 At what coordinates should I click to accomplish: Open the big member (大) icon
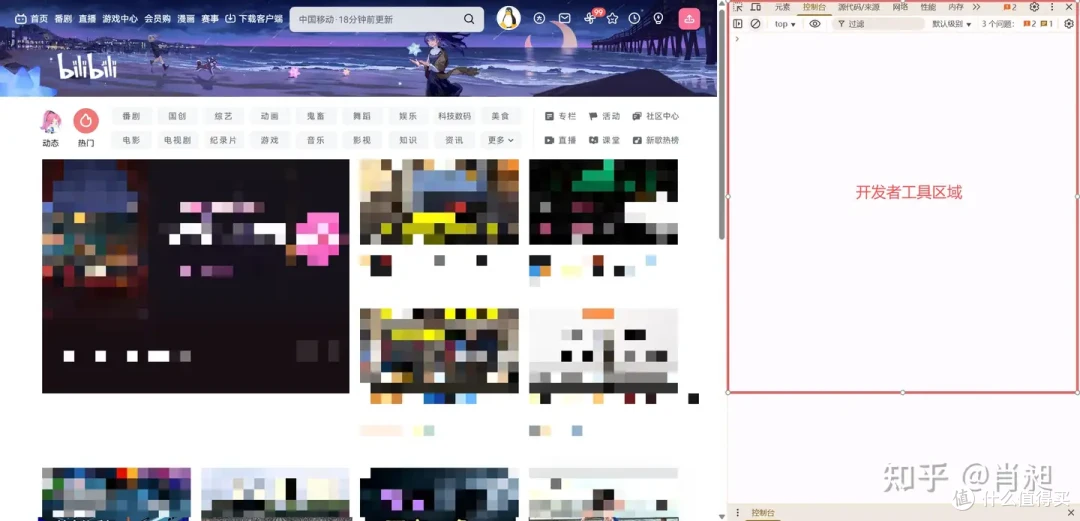[x=539, y=19]
